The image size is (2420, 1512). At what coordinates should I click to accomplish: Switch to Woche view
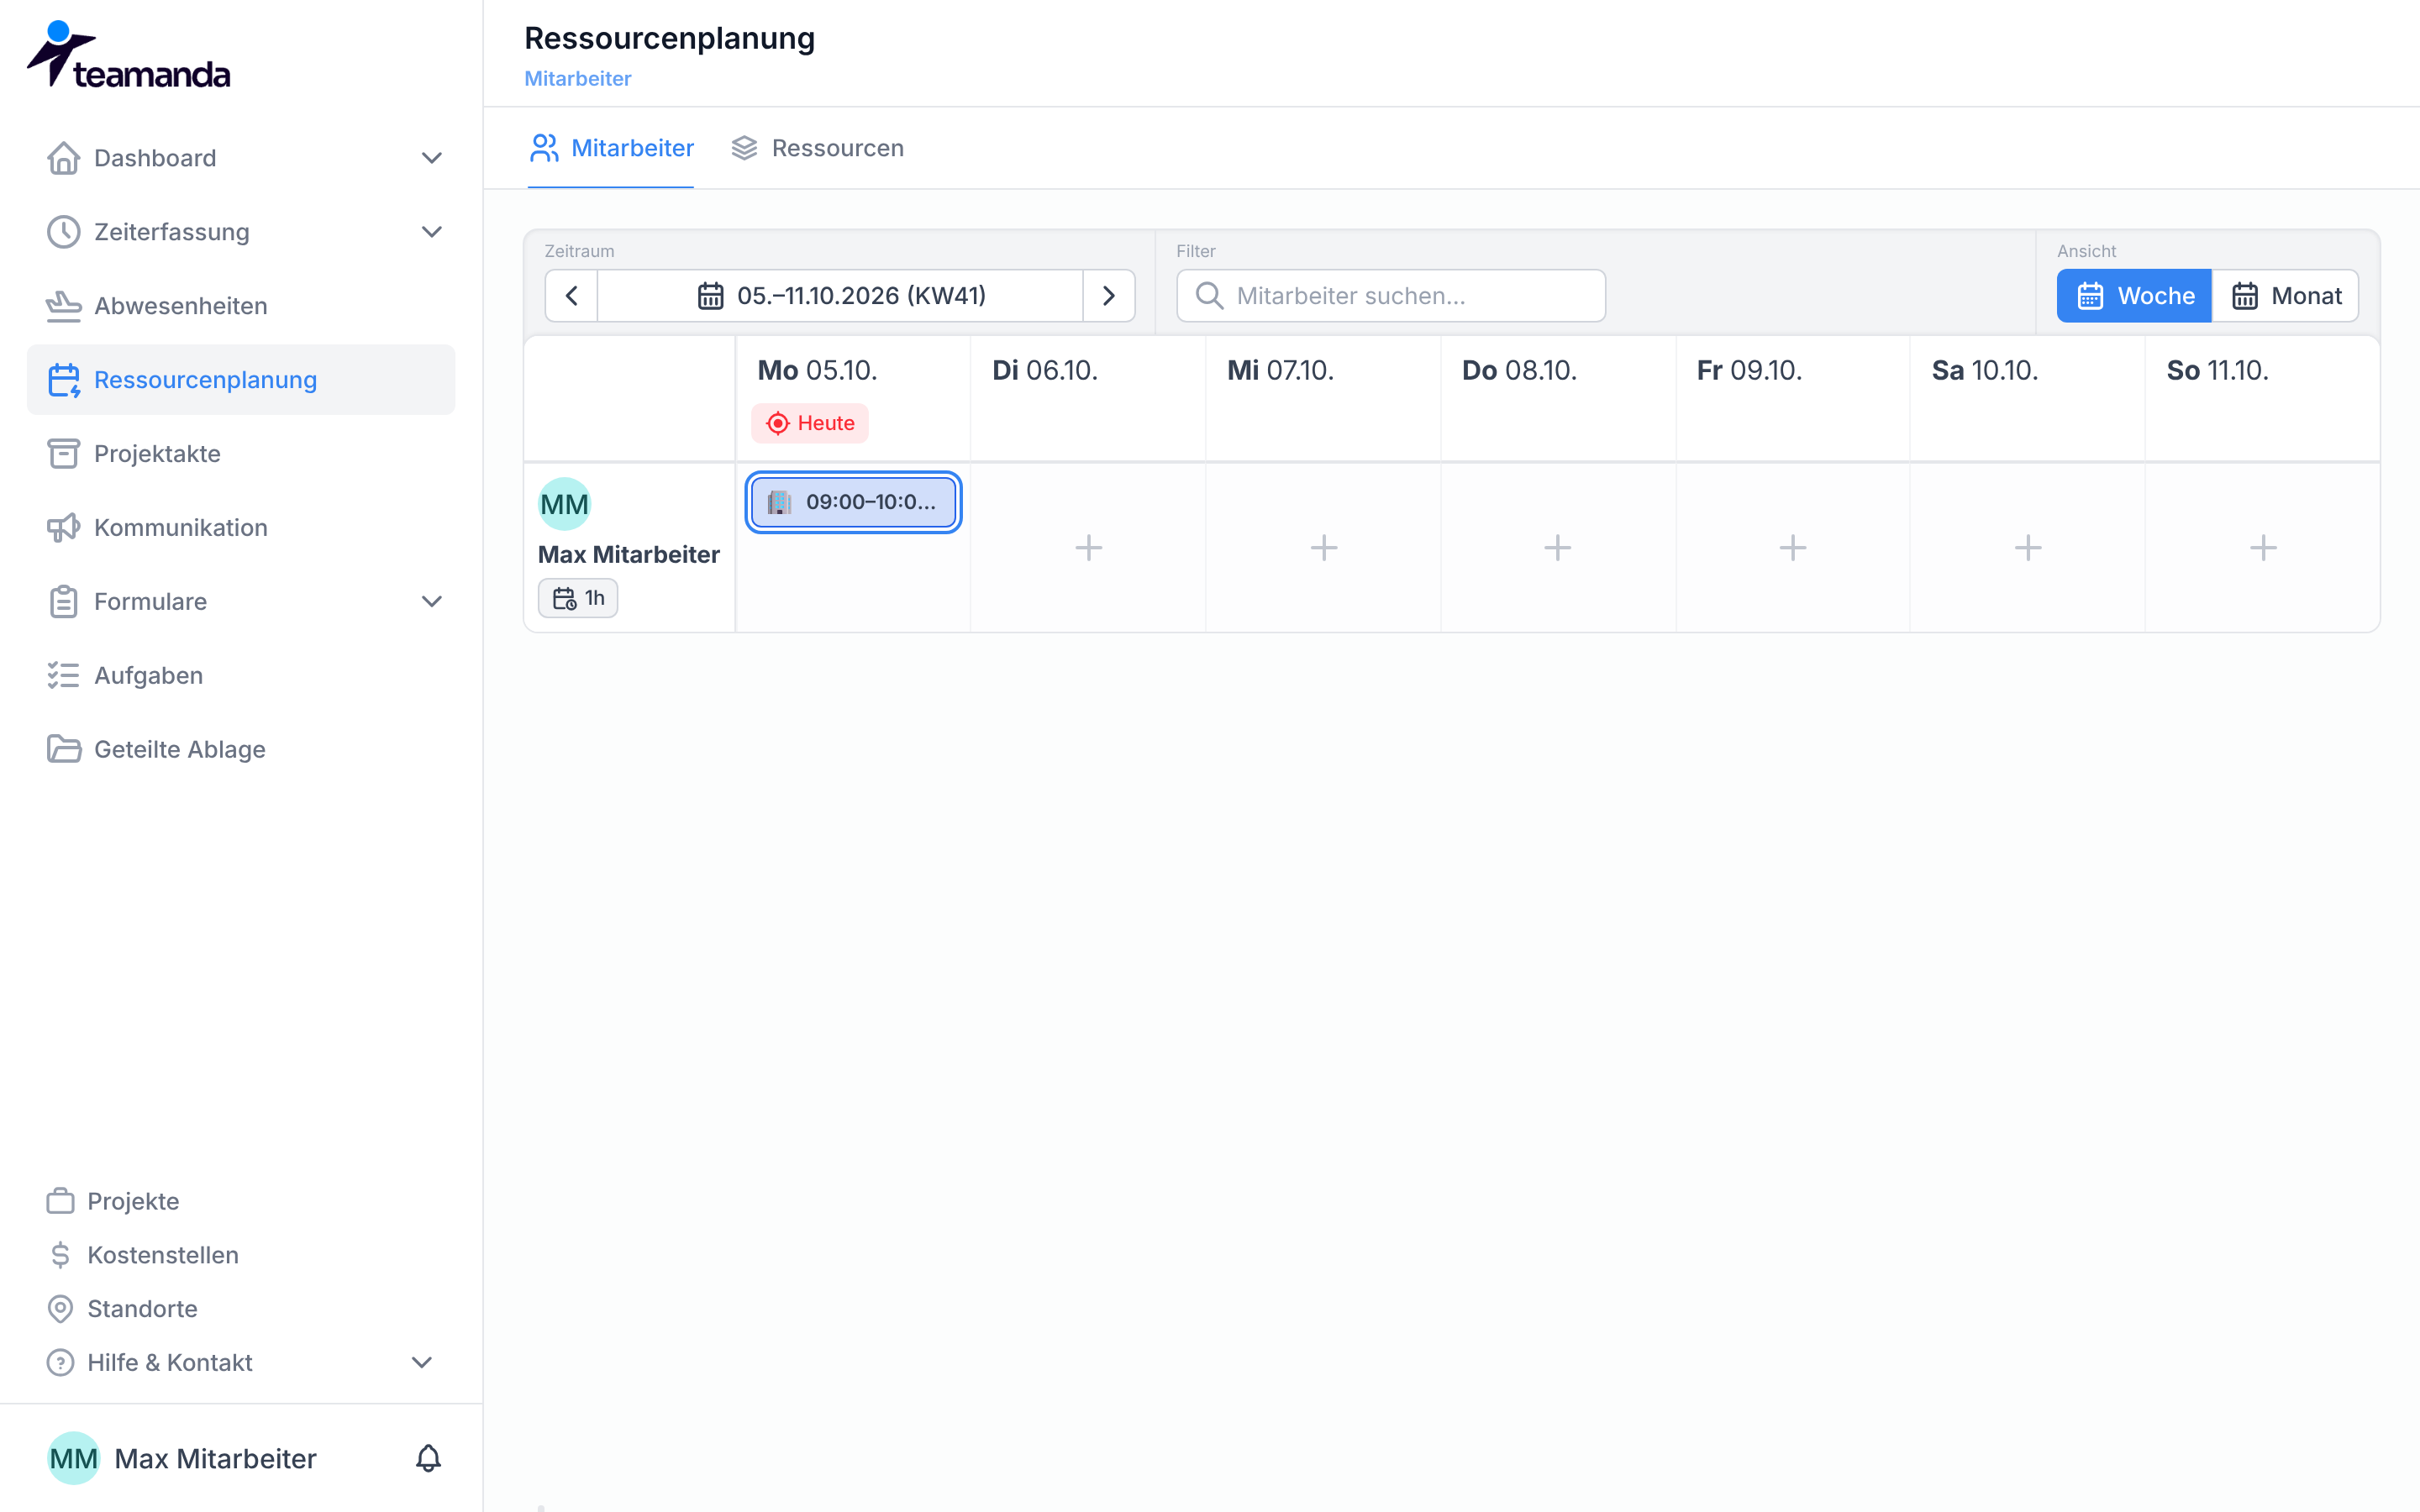click(x=2134, y=296)
